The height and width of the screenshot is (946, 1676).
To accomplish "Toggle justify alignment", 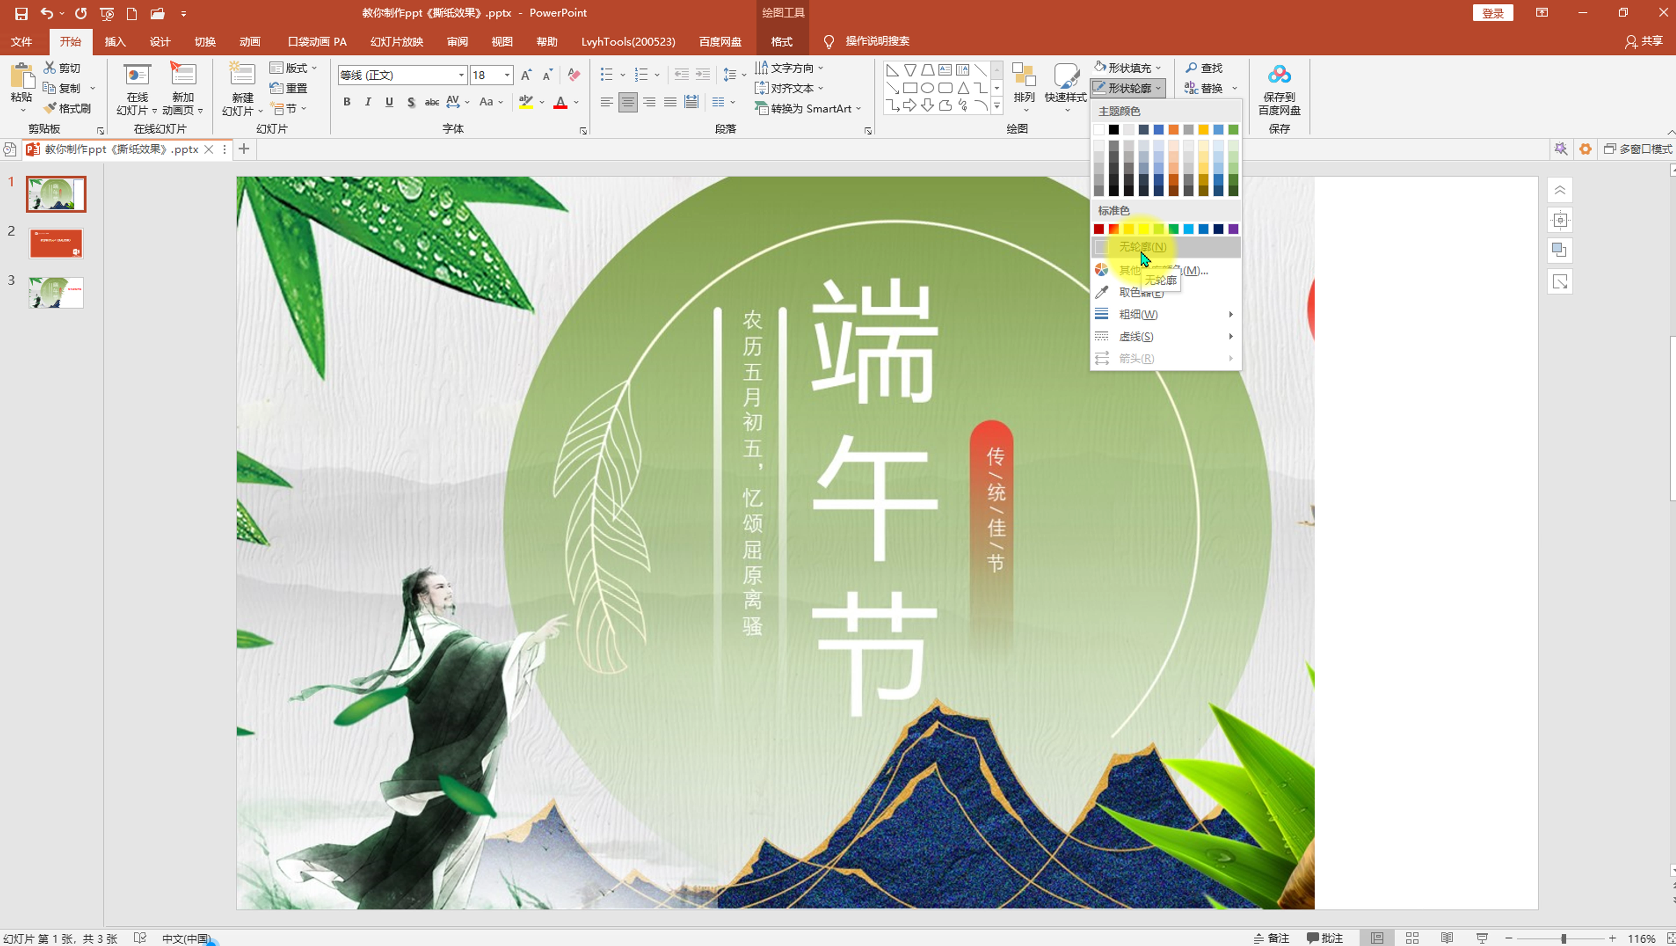I will pos(670,102).
